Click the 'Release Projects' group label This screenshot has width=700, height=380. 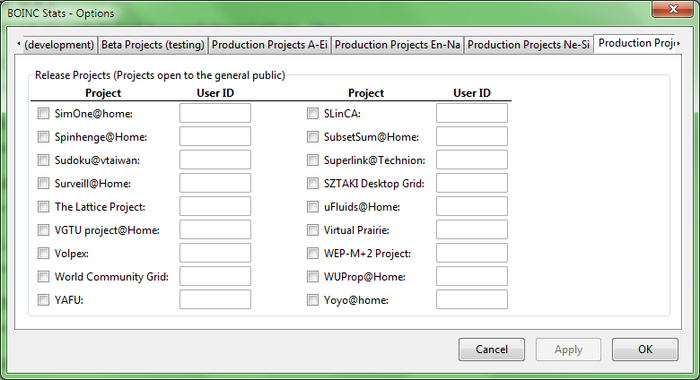[160, 75]
